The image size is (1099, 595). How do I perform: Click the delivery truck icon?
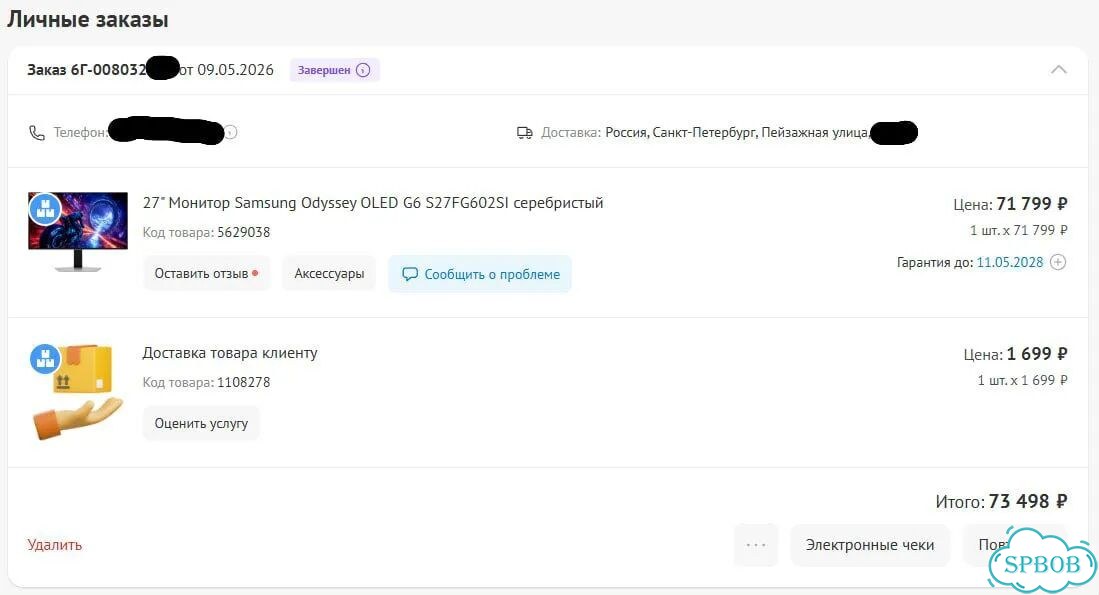pos(524,132)
